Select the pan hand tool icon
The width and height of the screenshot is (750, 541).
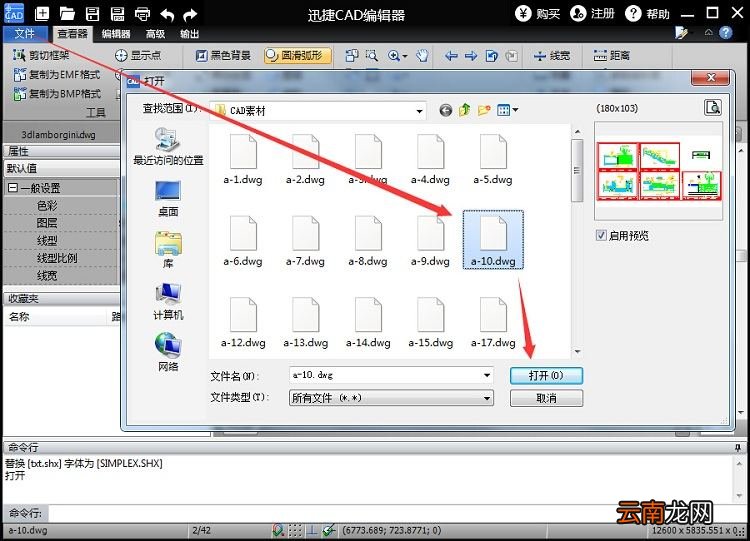coord(422,56)
